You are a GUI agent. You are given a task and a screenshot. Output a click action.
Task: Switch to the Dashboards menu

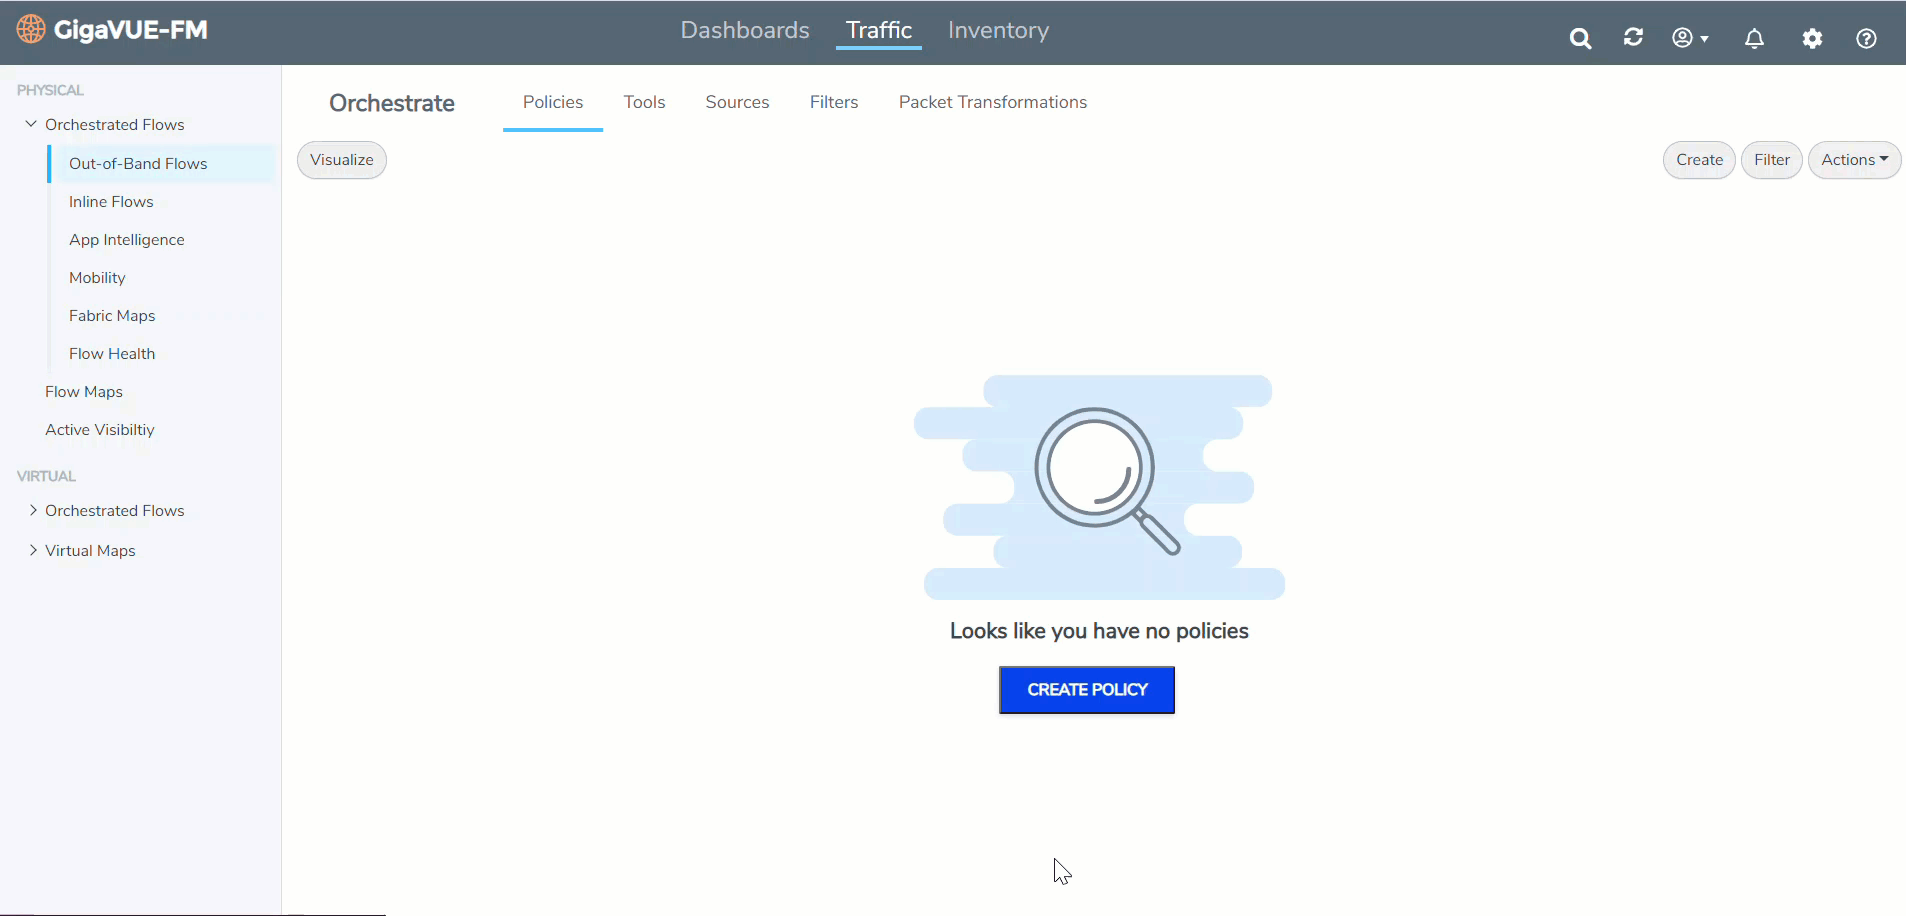click(x=745, y=31)
